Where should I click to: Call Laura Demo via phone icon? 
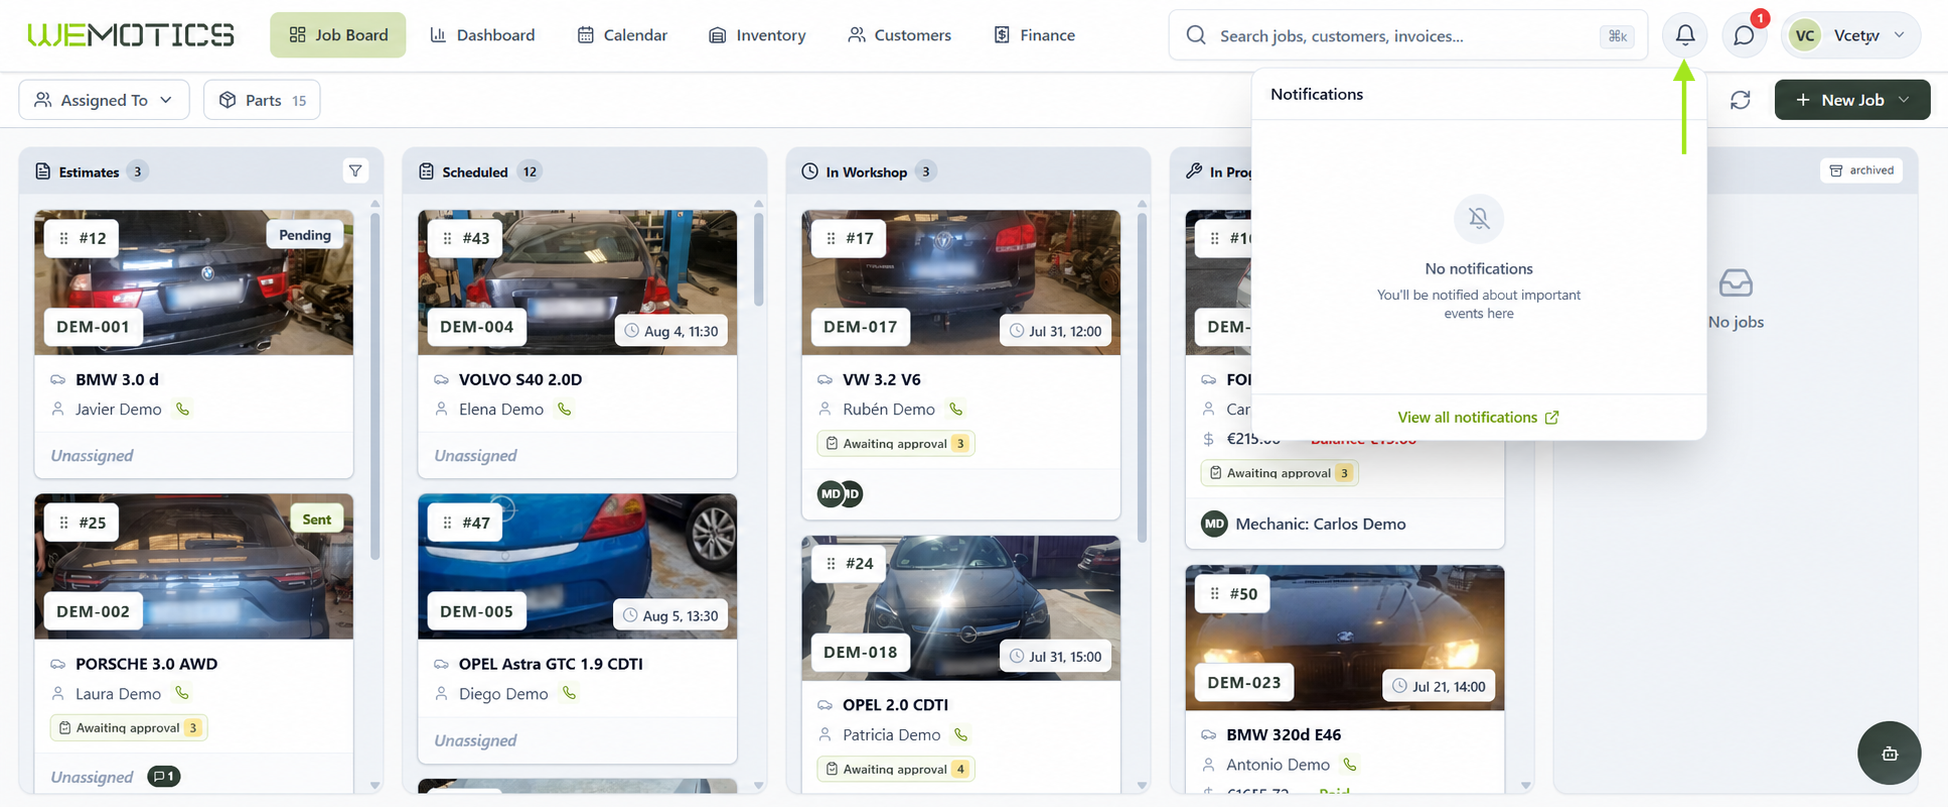pyautogui.click(x=182, y=693)
